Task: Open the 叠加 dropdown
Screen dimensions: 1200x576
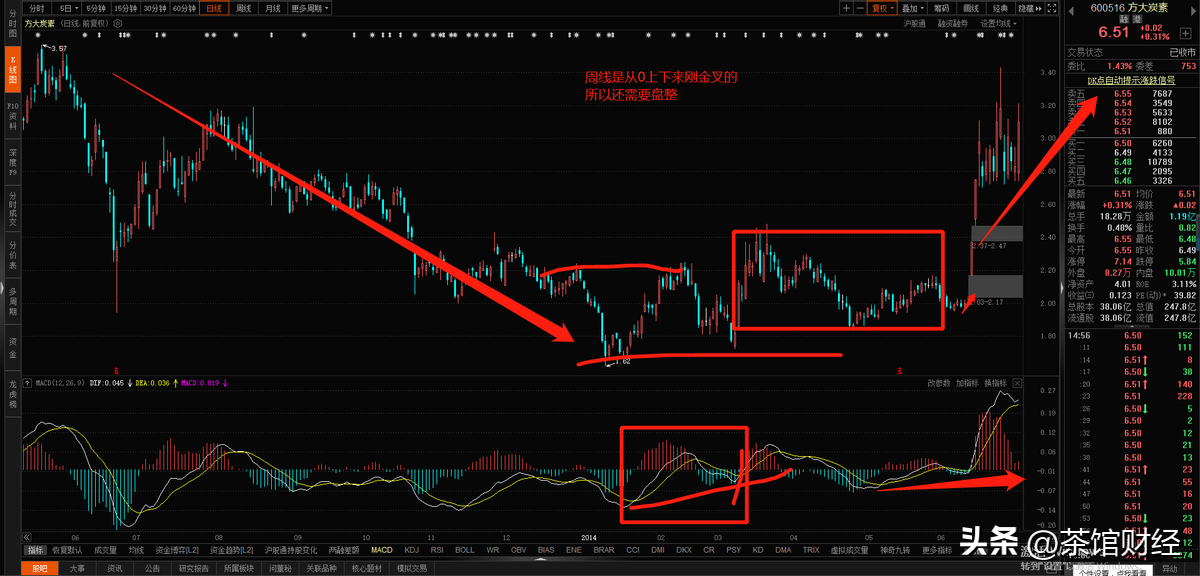Action: 912,8
